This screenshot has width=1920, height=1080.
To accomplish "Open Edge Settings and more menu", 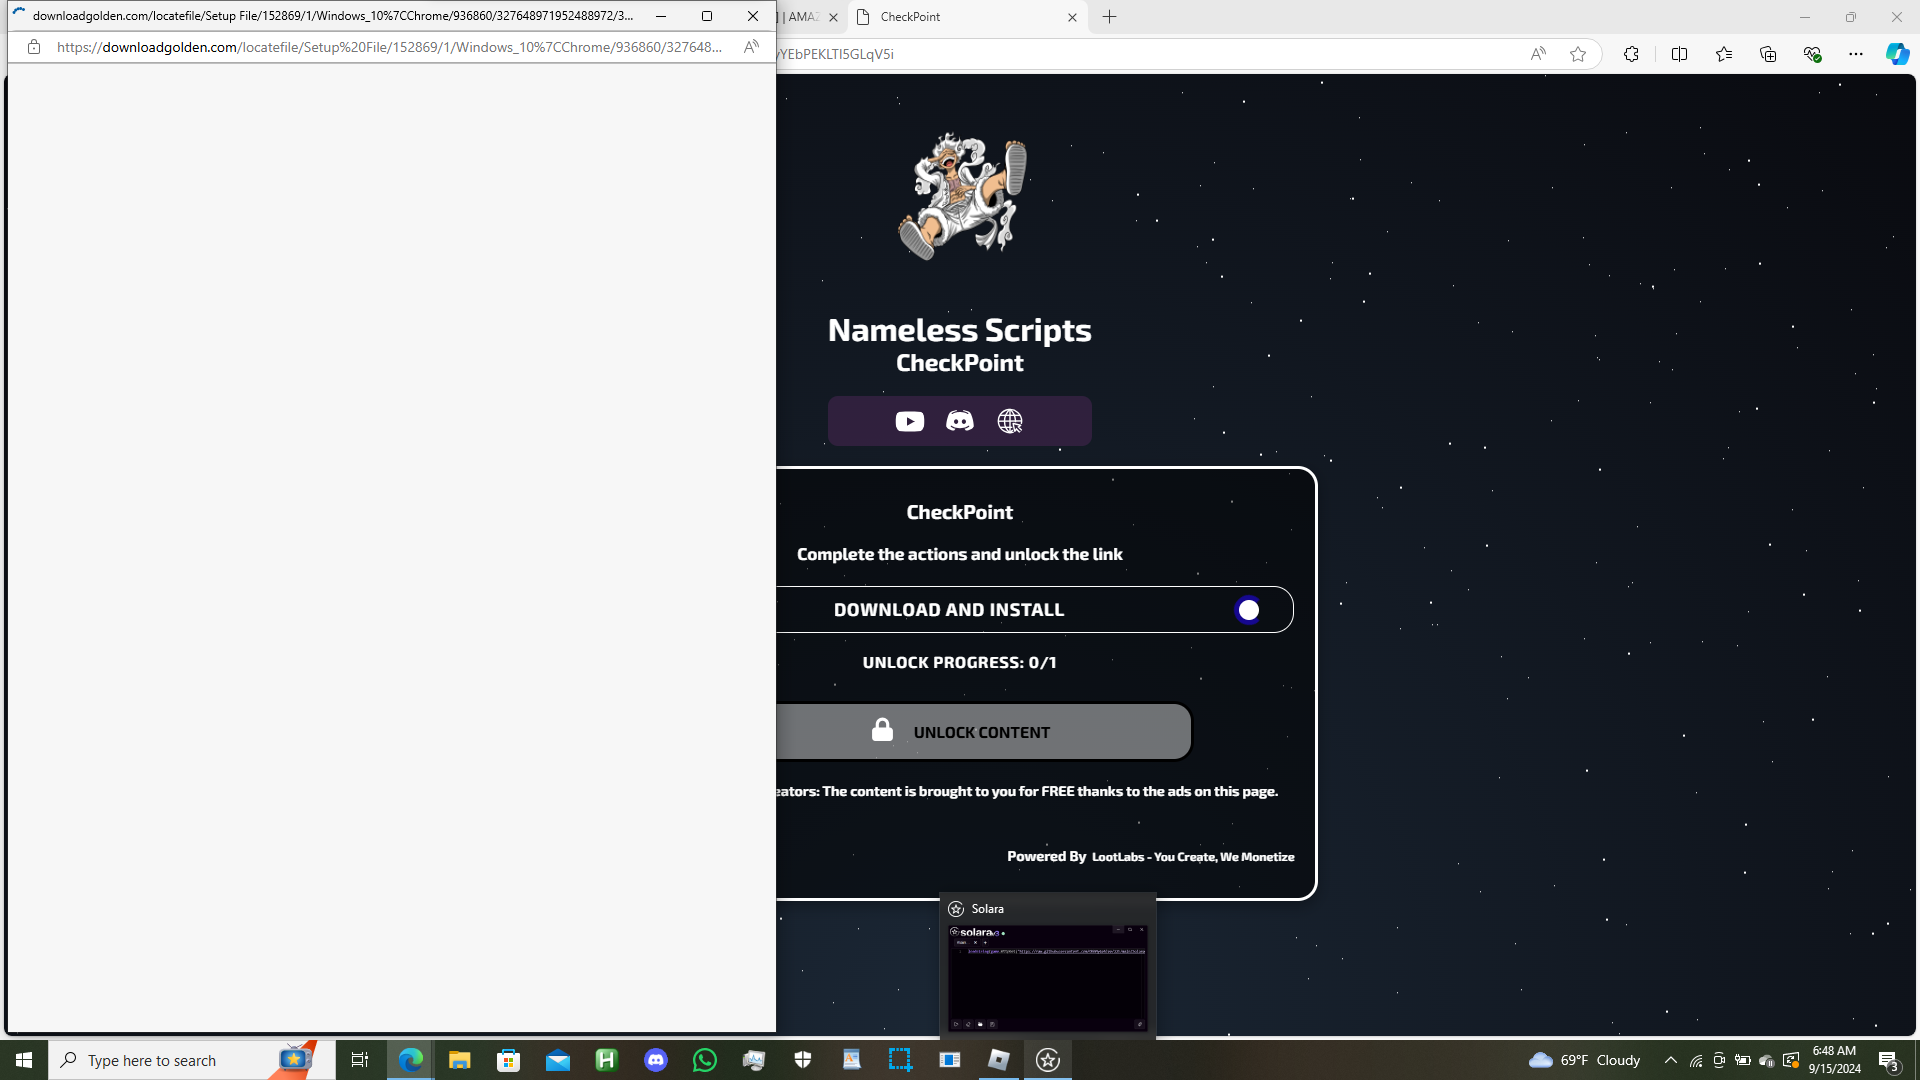I will [x=1856, y=54].
